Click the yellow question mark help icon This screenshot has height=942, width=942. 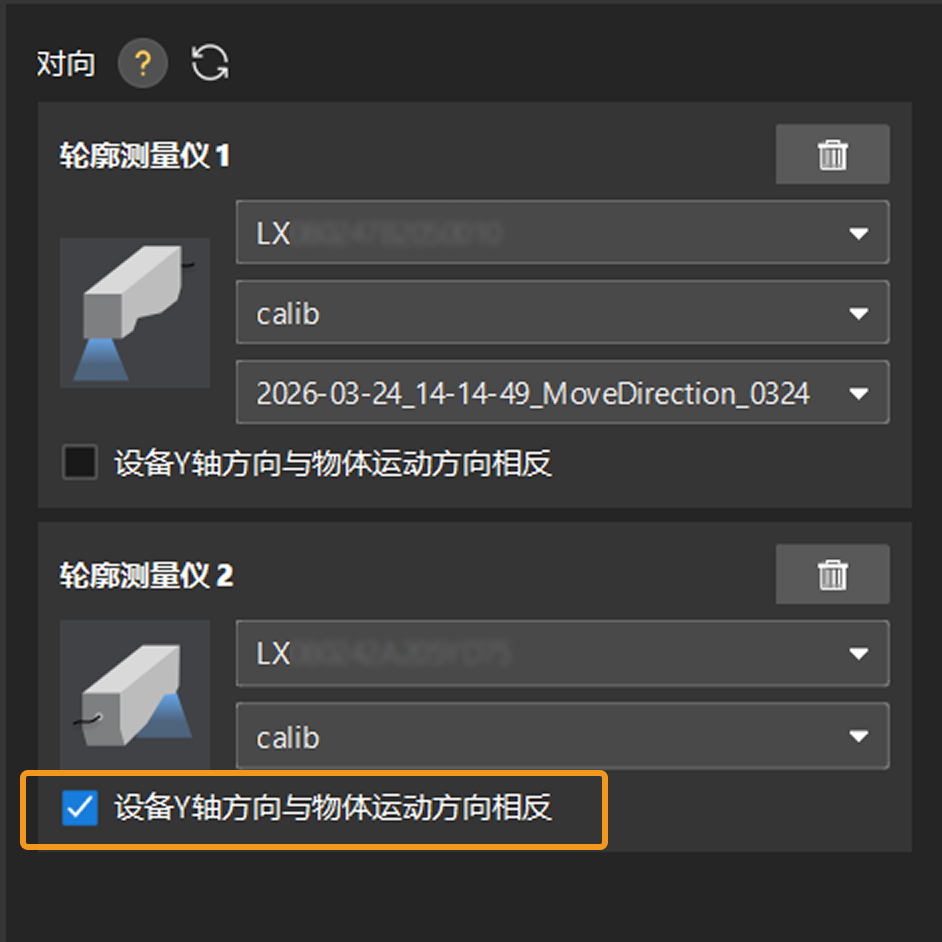(x=142, y=63)
